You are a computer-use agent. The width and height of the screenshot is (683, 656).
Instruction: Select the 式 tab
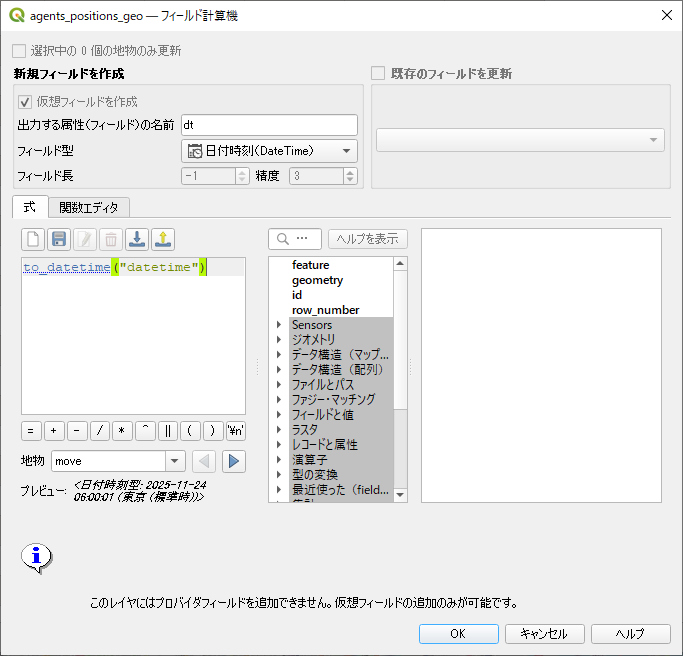pos(30,207)
